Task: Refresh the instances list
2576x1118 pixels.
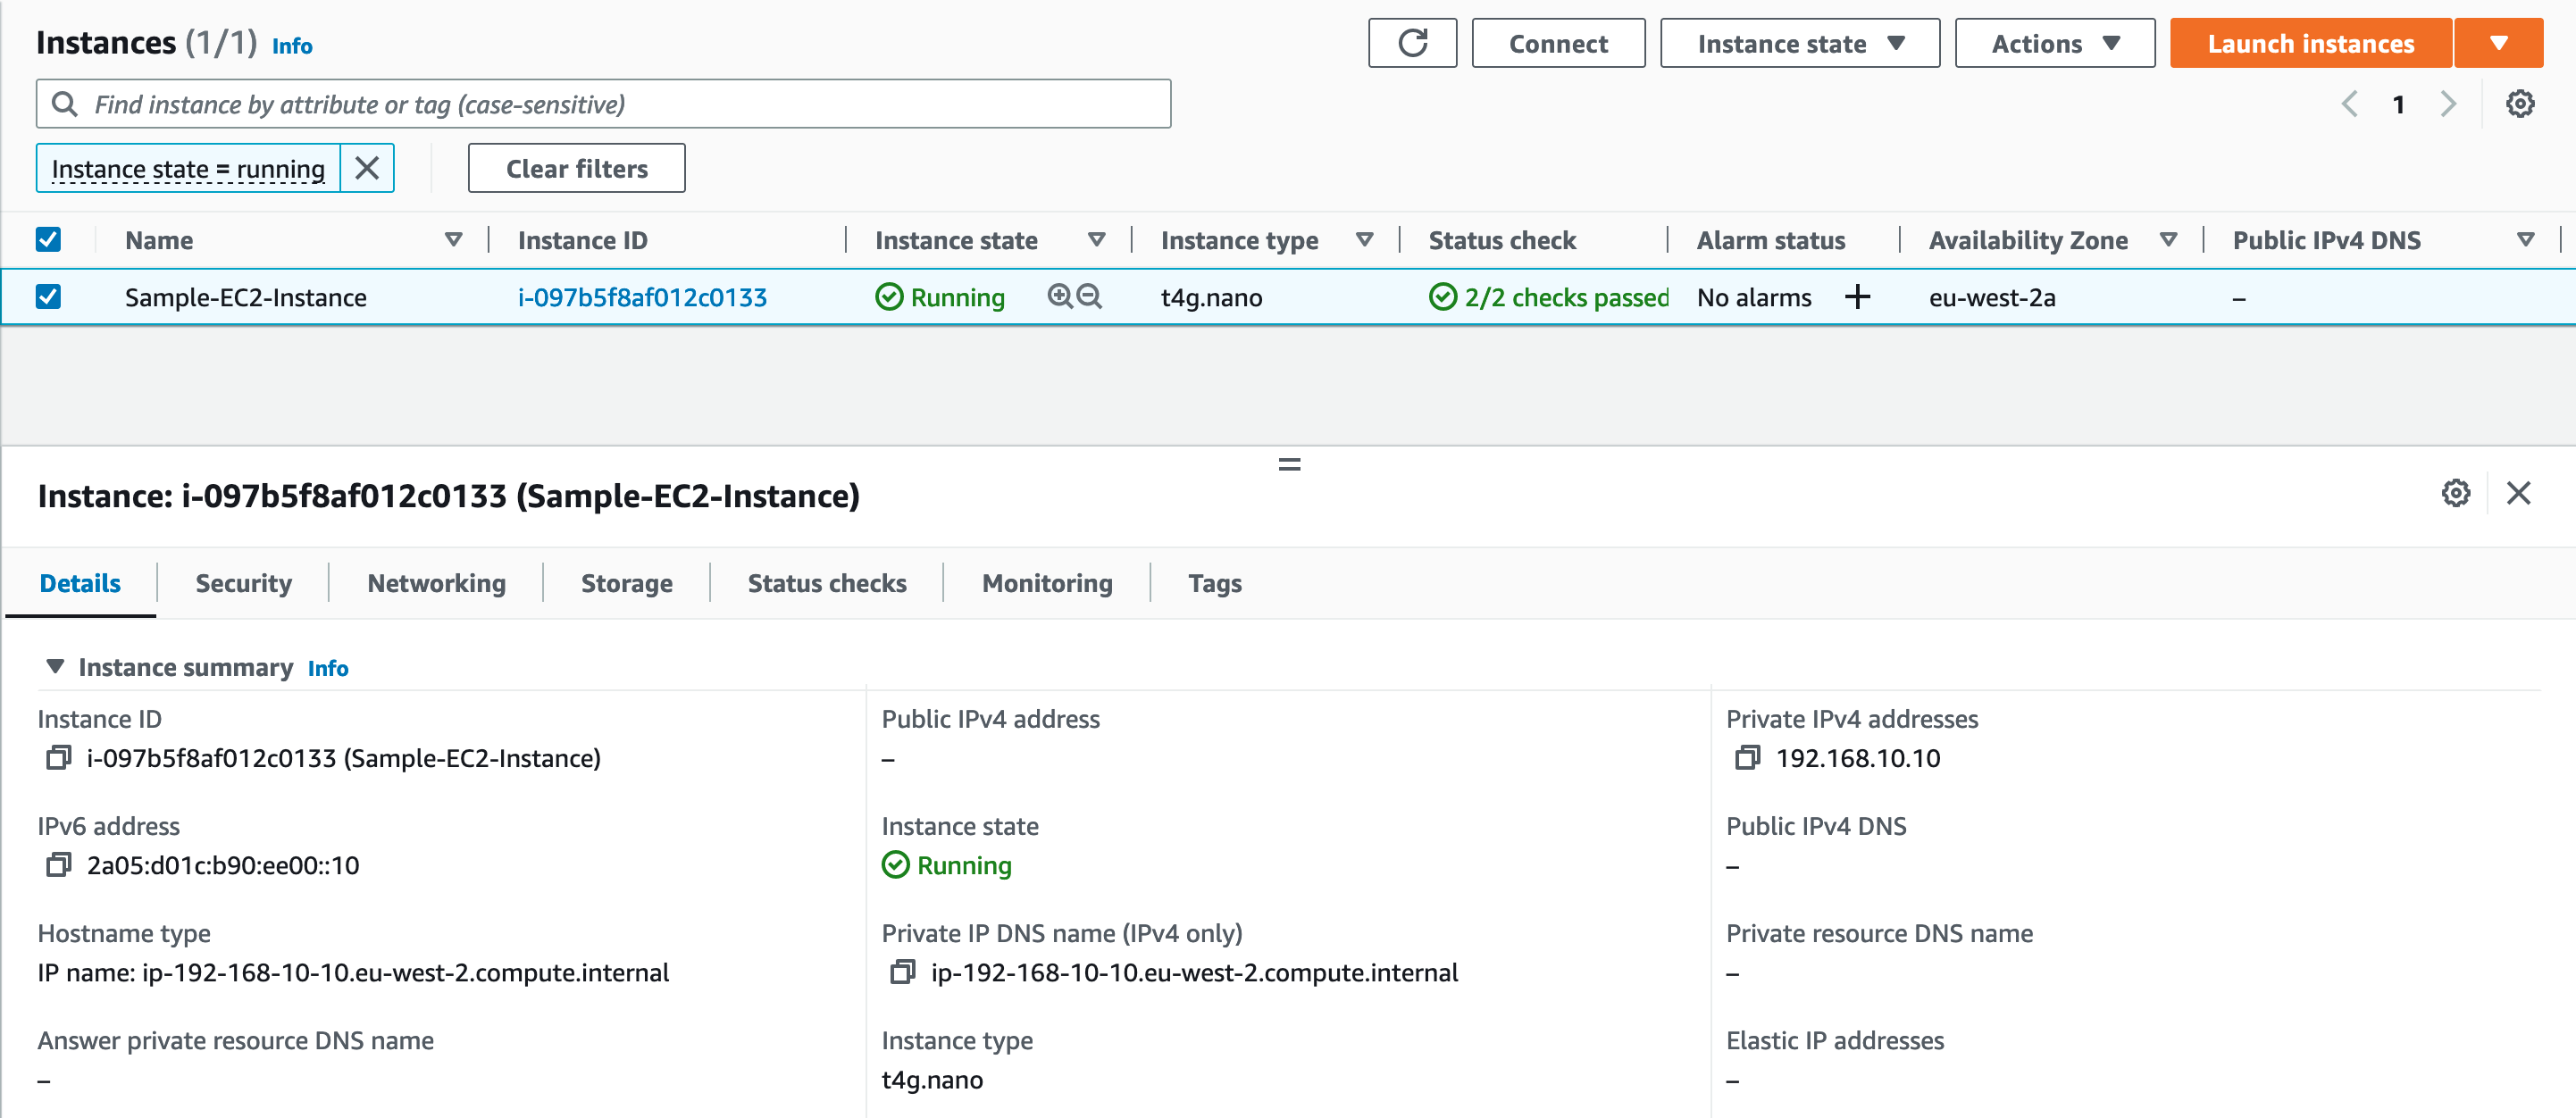Action: tap(1412, 43)
